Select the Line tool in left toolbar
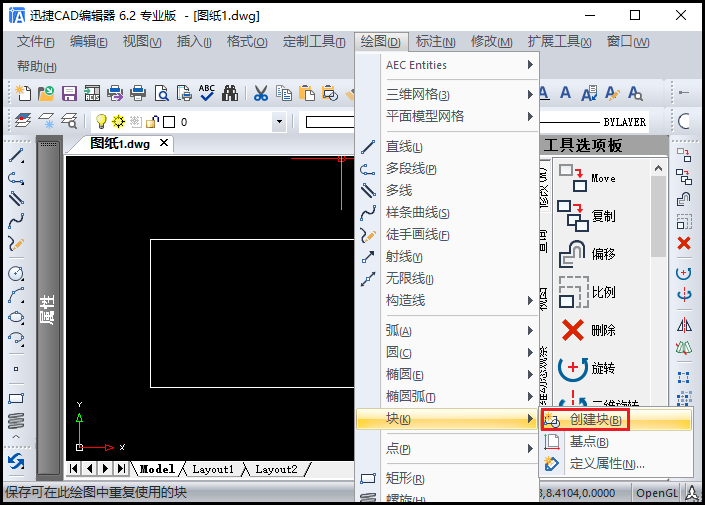Image resolution: width=705 pixels, height=505 pixels. click(16, 156)
